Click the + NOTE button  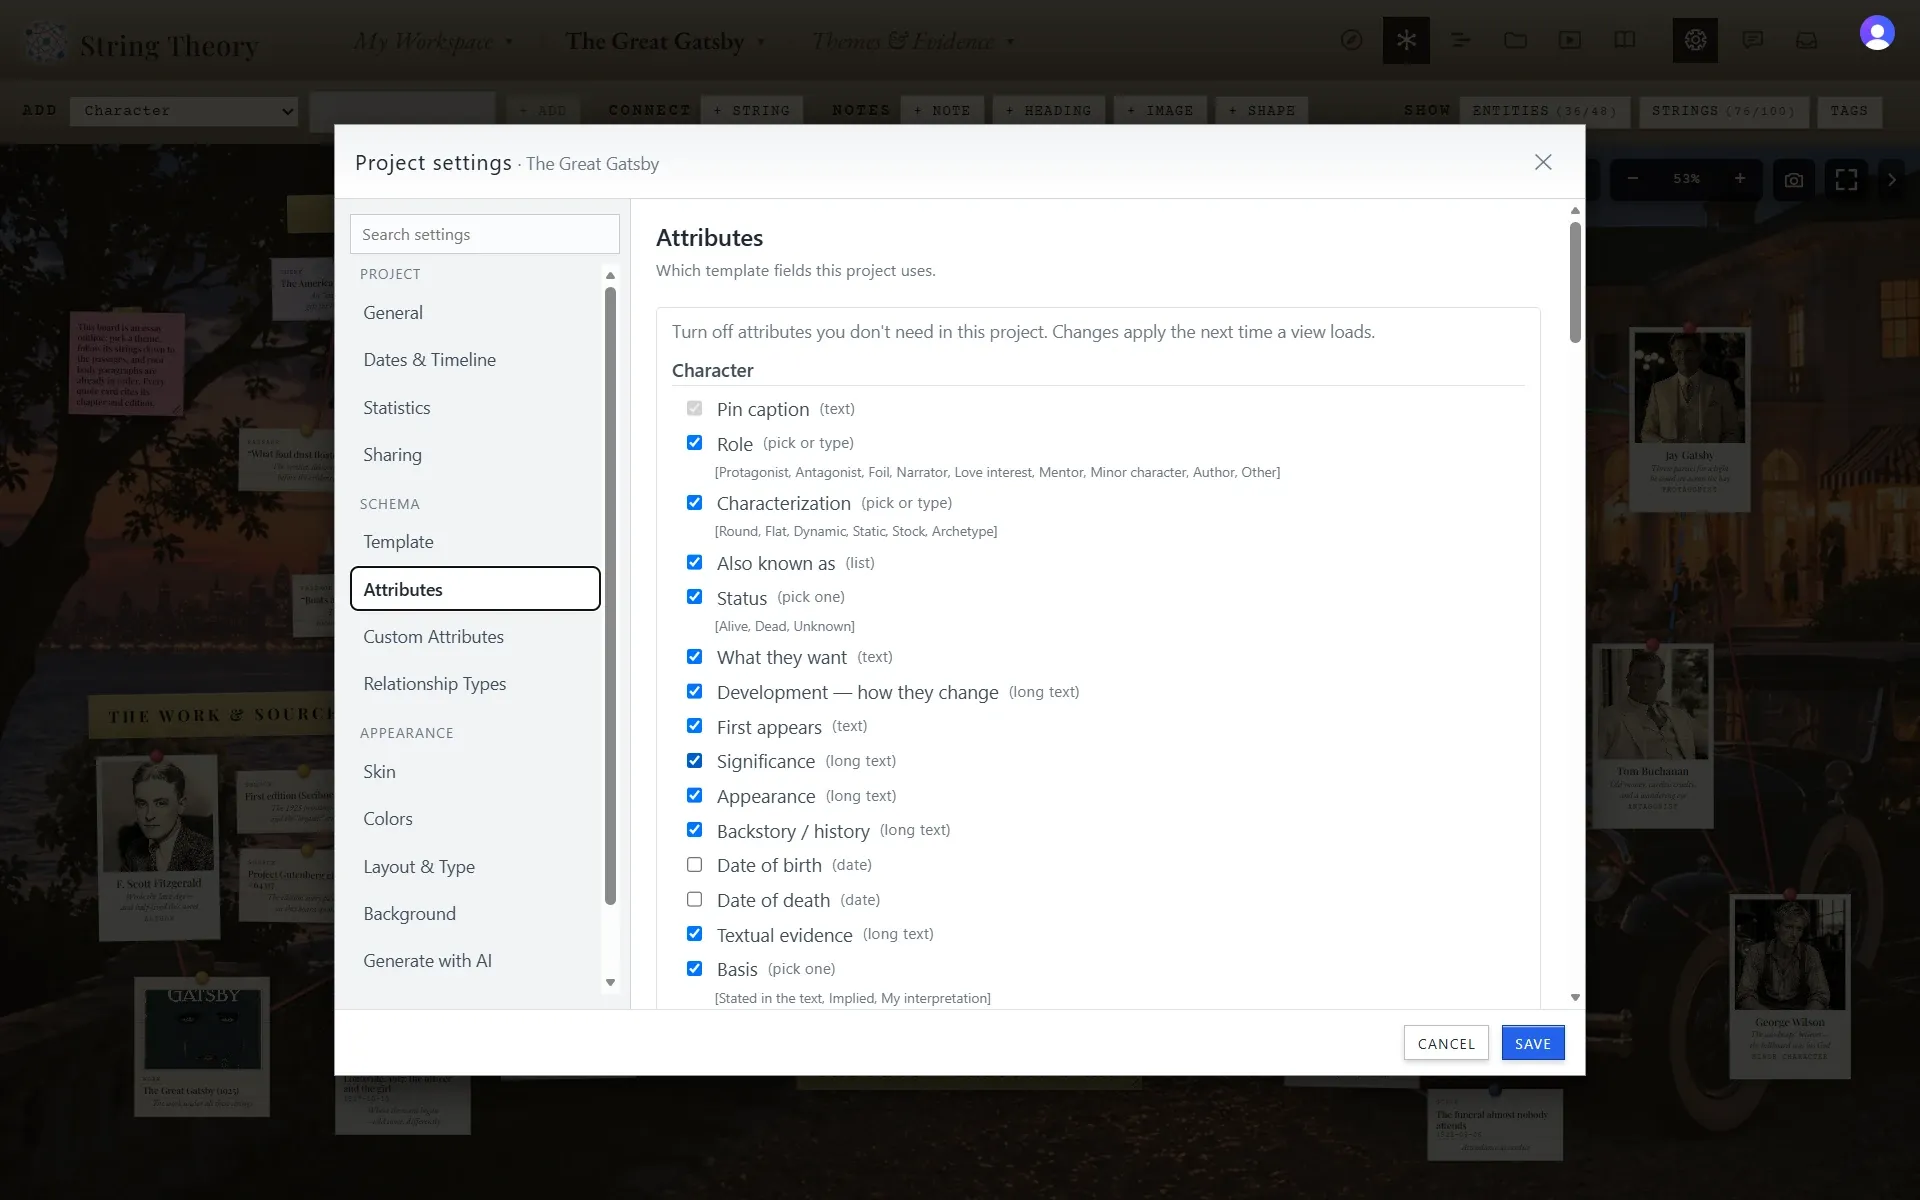(942, 111)
